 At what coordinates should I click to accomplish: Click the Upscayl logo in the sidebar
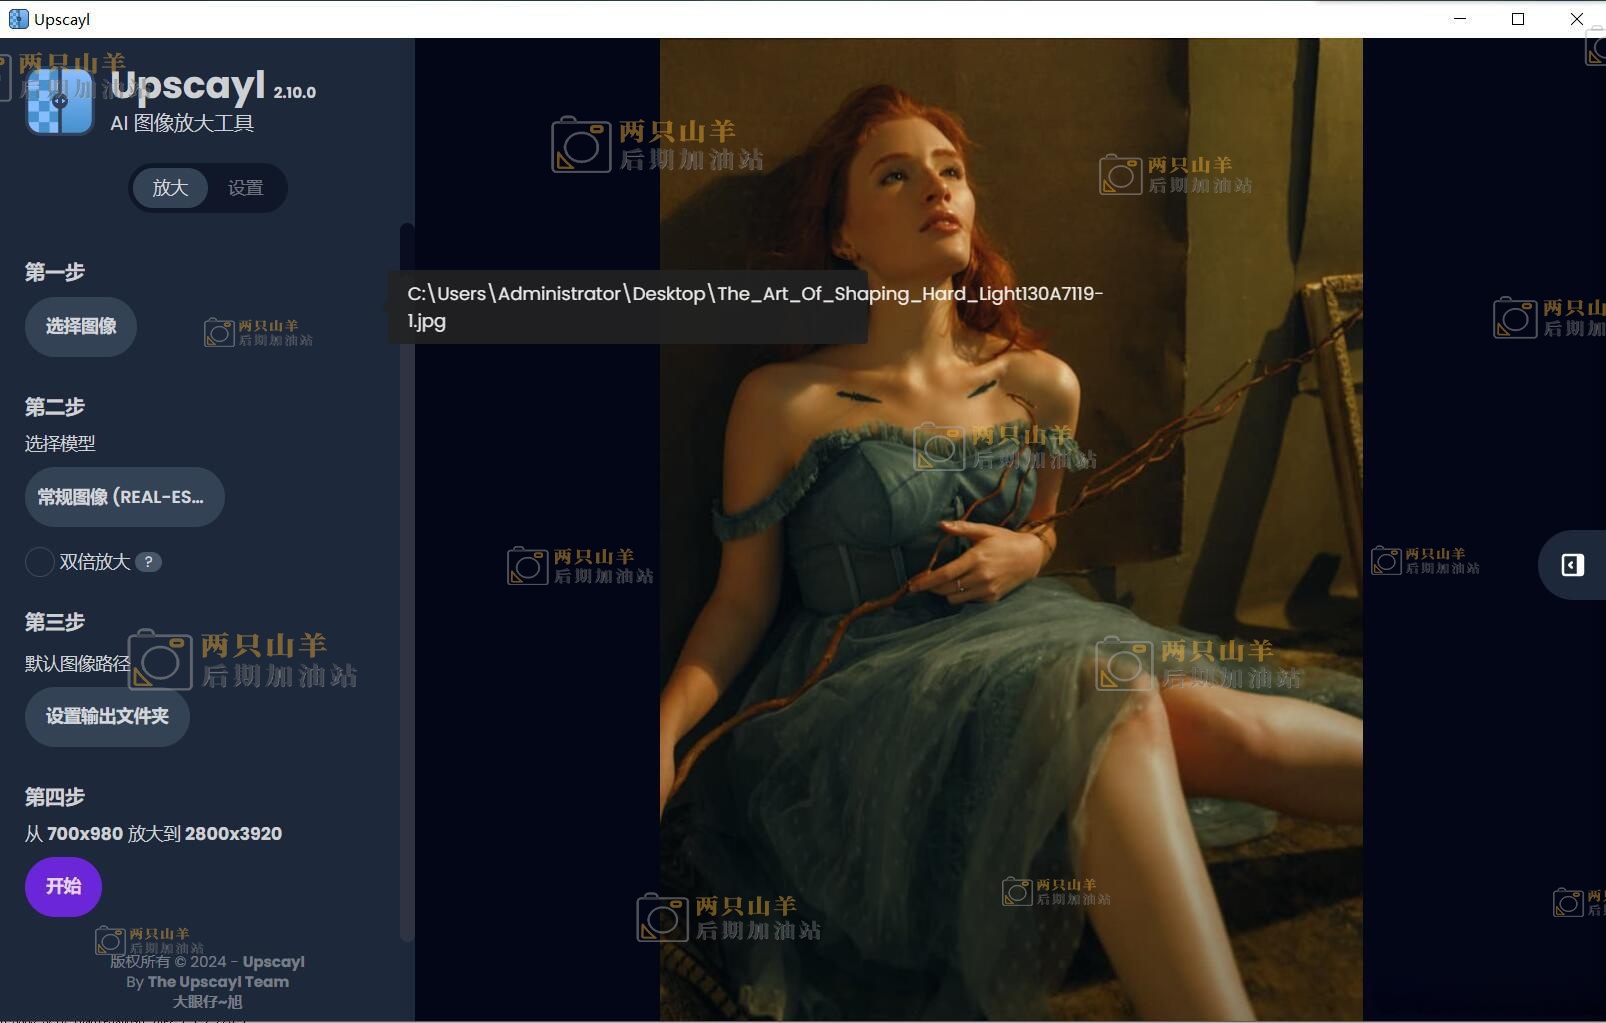59,101
